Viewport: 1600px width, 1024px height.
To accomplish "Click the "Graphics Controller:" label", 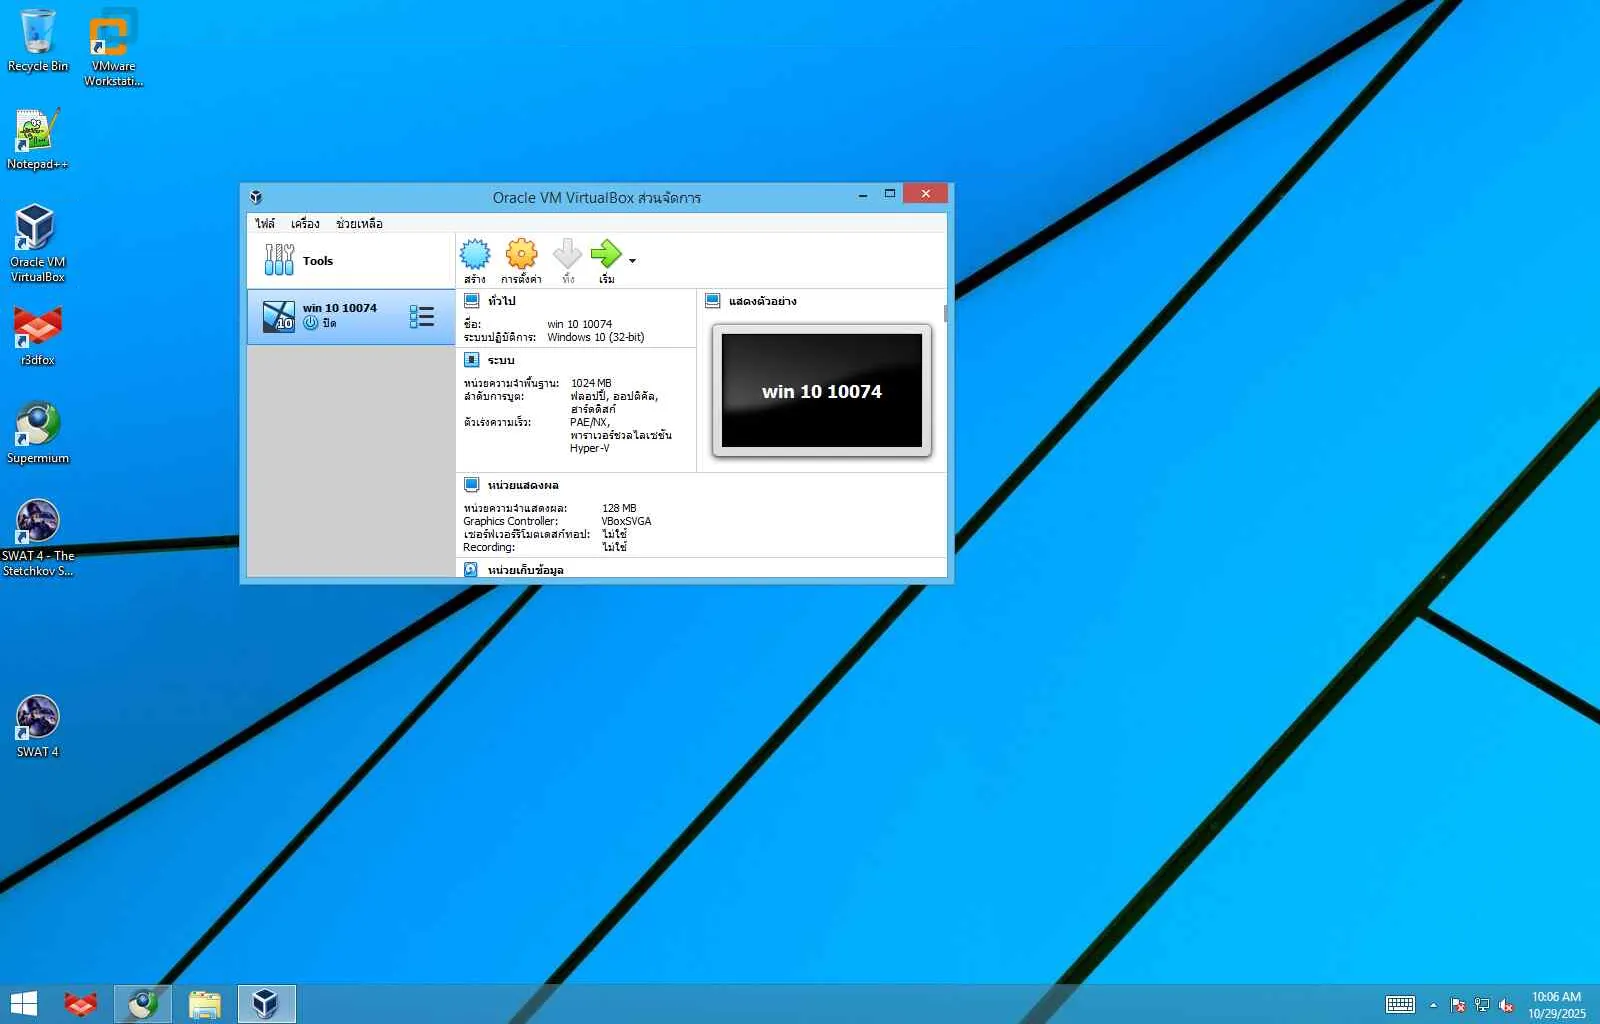I will pos(511,521).
